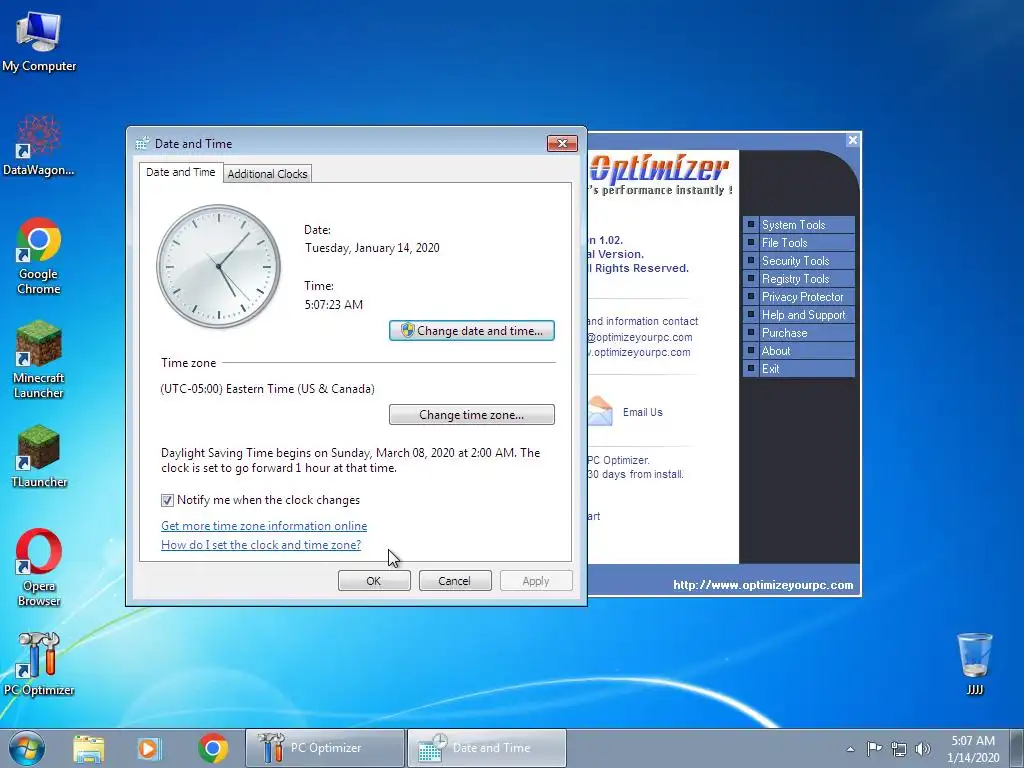Open Registry Tools in PC Optimizer
Screen dimensions: 1024x768
[799, 279]
